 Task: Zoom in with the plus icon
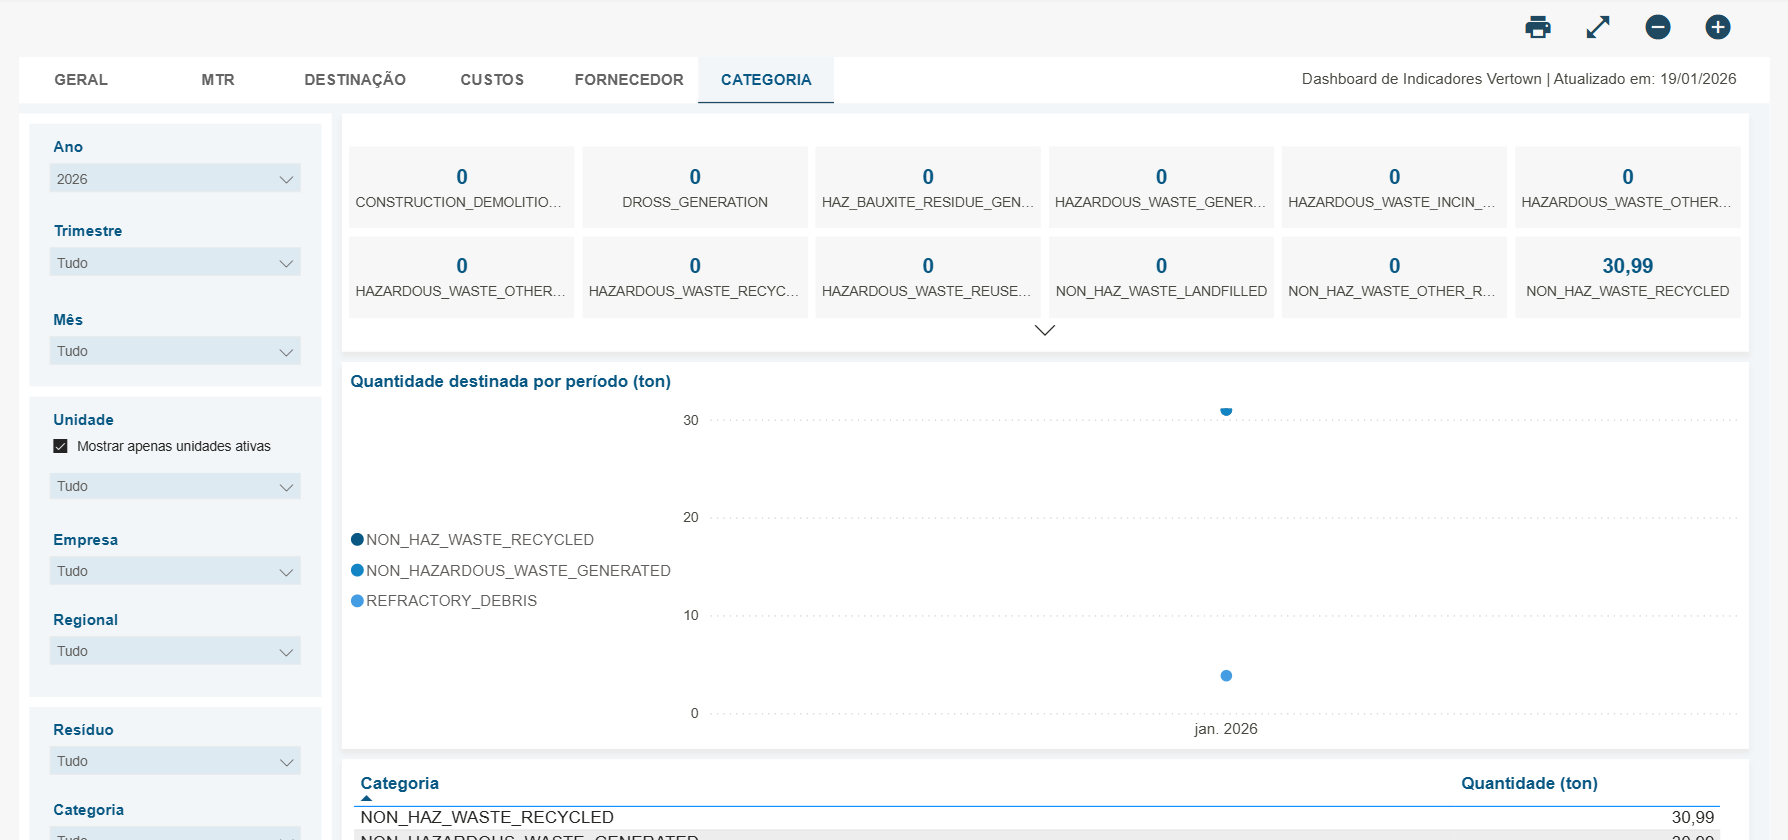(x=1718, y=27)
